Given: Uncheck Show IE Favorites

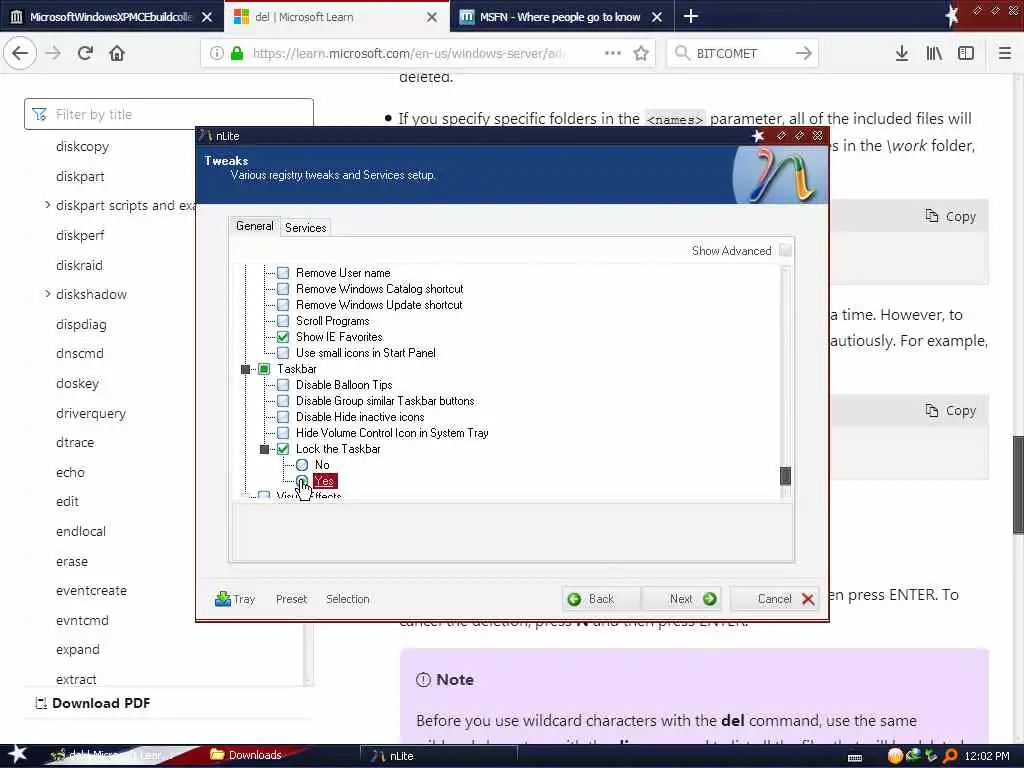Looking at the screenshot, I should [283, 337].
